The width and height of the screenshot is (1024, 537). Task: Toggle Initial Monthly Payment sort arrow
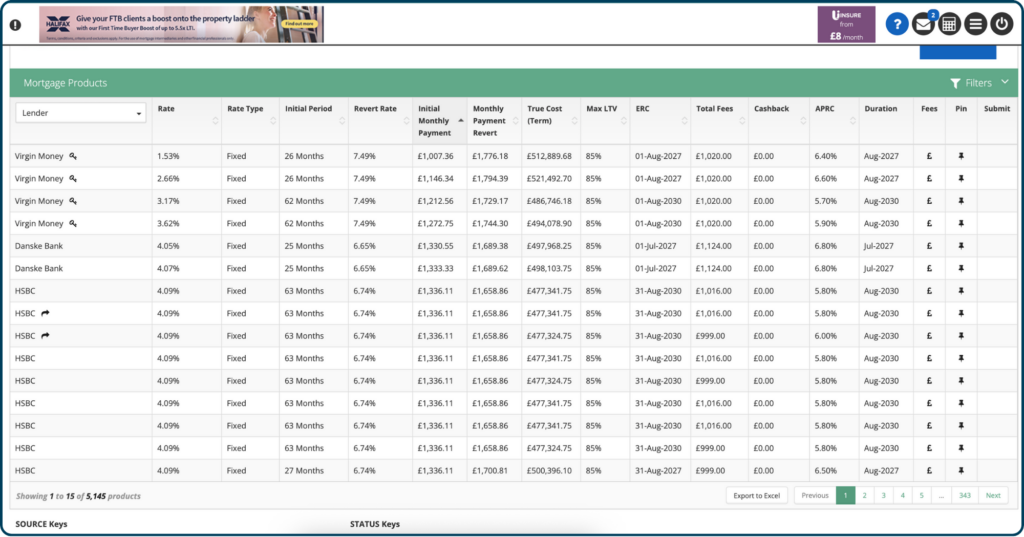tap(460, 121)
